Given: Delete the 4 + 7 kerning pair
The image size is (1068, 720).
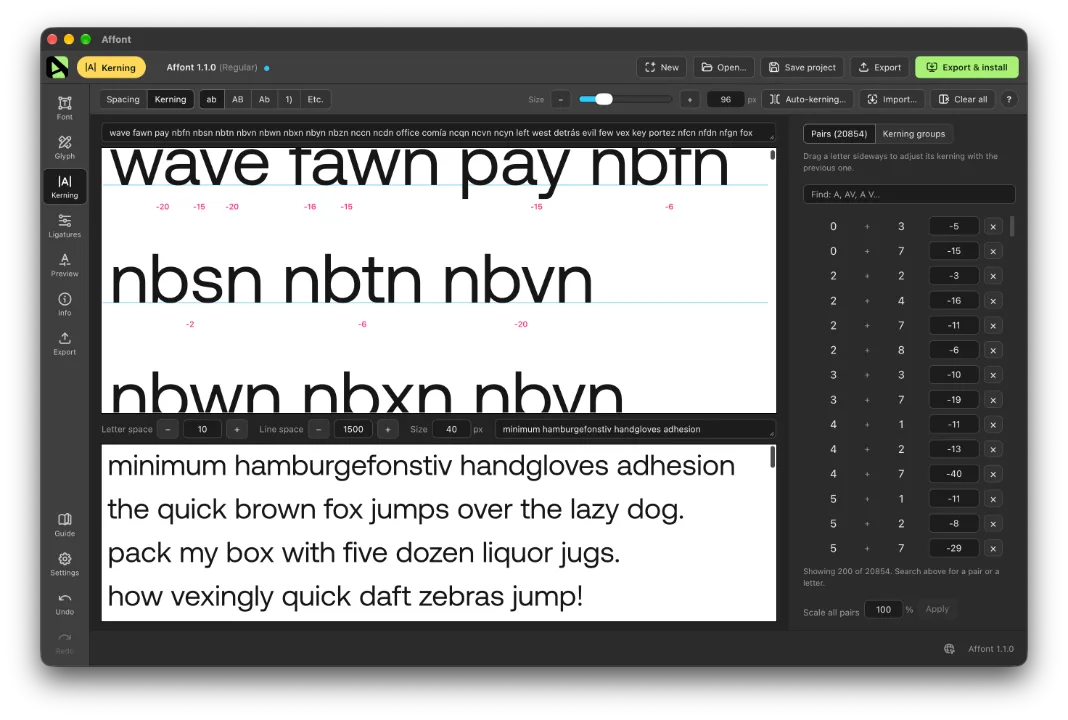Looking at the screenshot, I should tap(993, 474).
